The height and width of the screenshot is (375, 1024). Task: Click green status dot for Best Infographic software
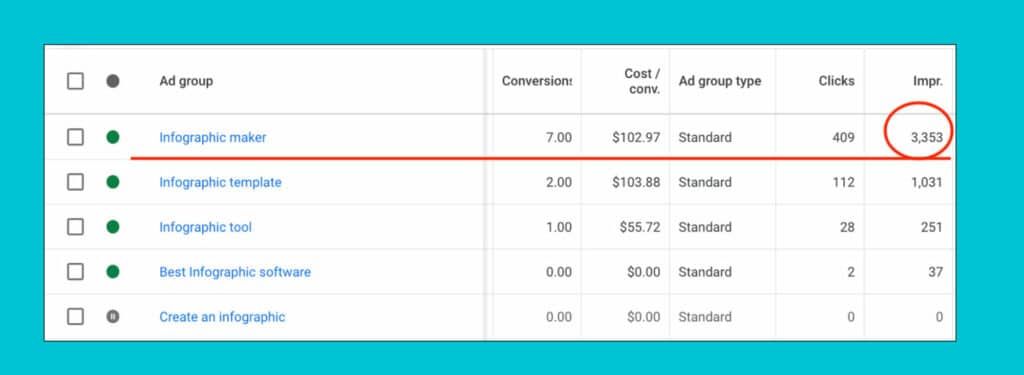(113, 272)
